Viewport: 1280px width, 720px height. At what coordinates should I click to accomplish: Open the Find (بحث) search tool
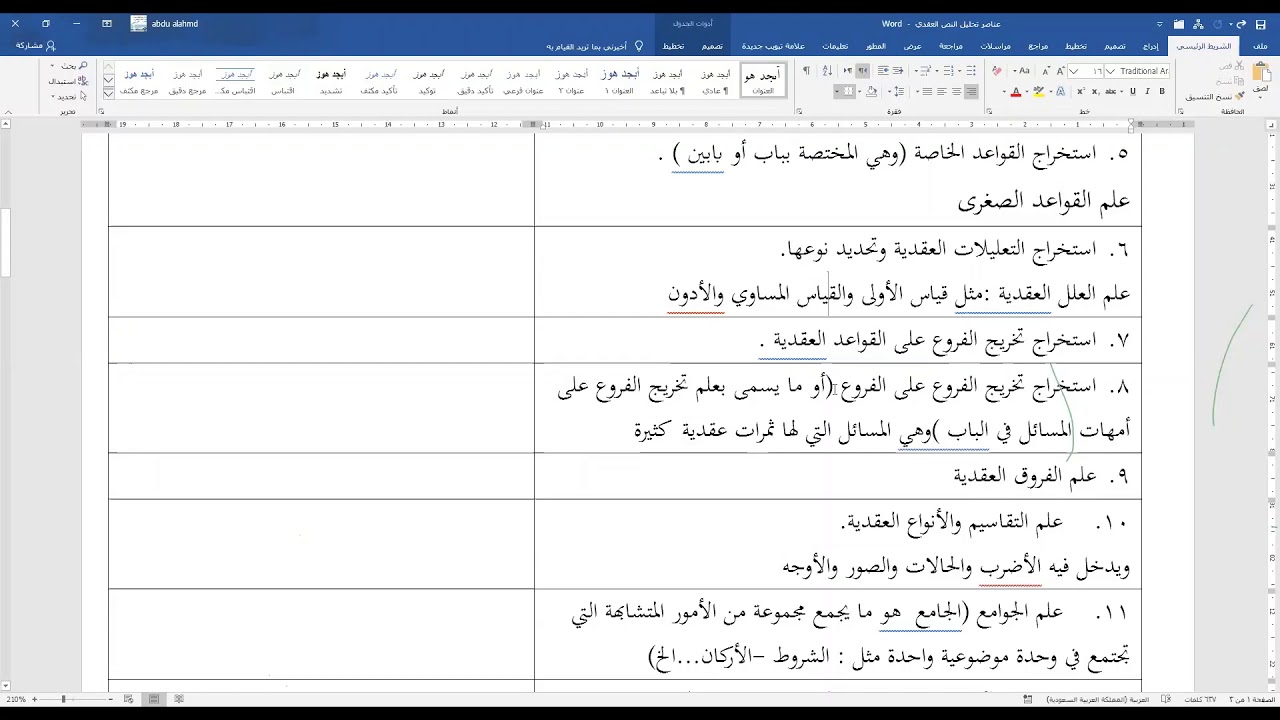point(72,66)
